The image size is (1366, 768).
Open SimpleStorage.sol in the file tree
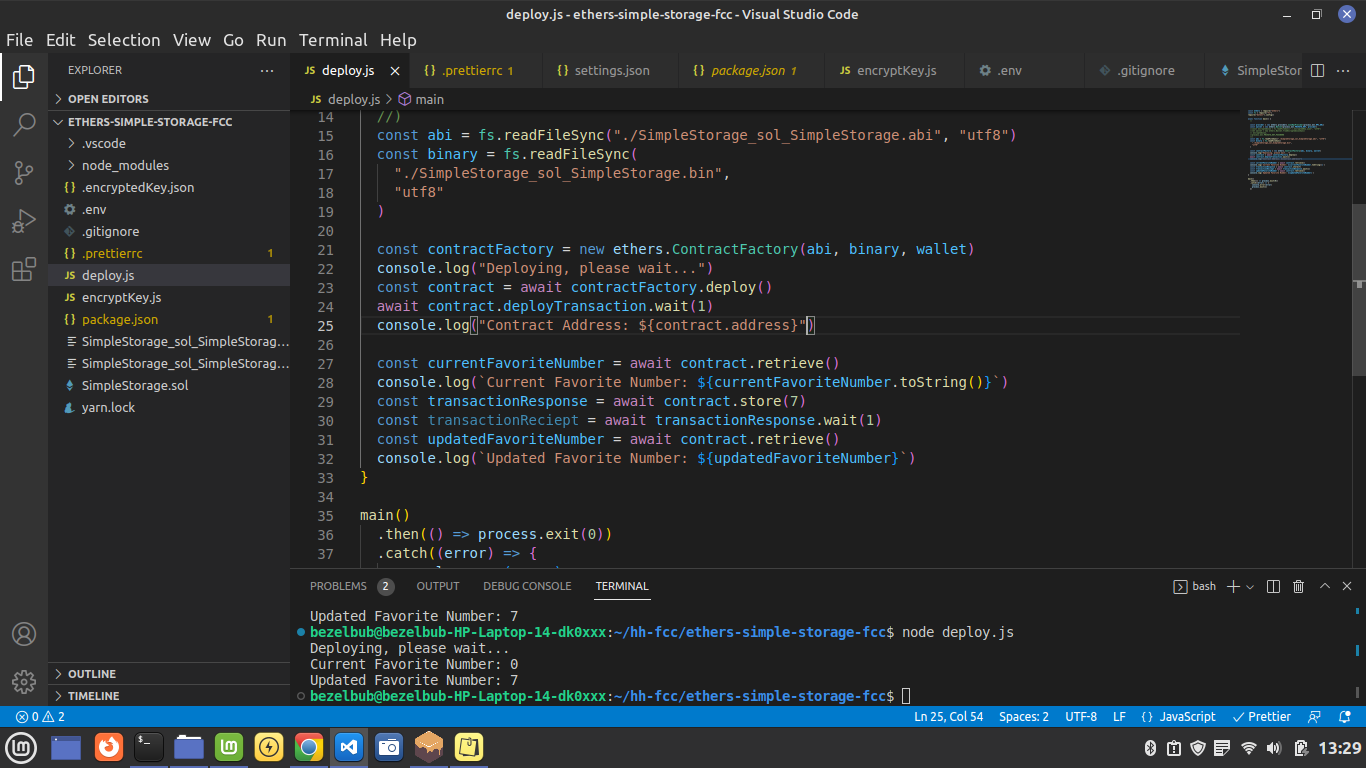170,386
